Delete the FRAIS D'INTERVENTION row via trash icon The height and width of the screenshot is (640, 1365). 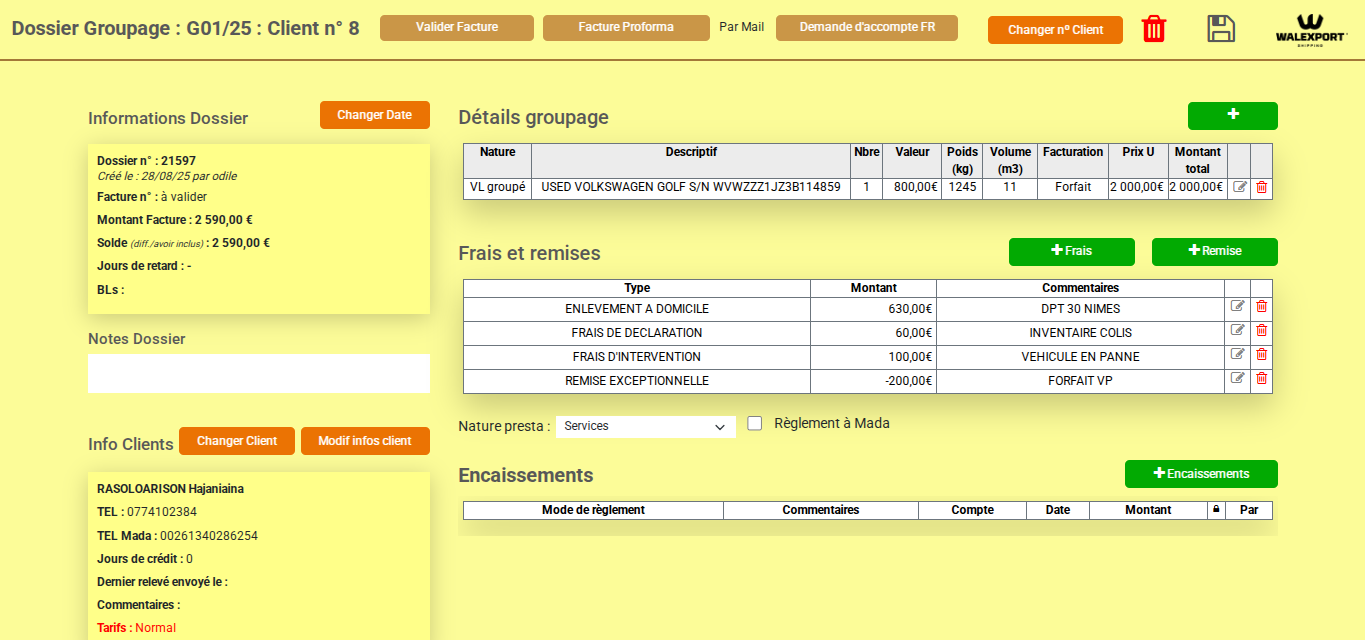tap(1260, 356)
